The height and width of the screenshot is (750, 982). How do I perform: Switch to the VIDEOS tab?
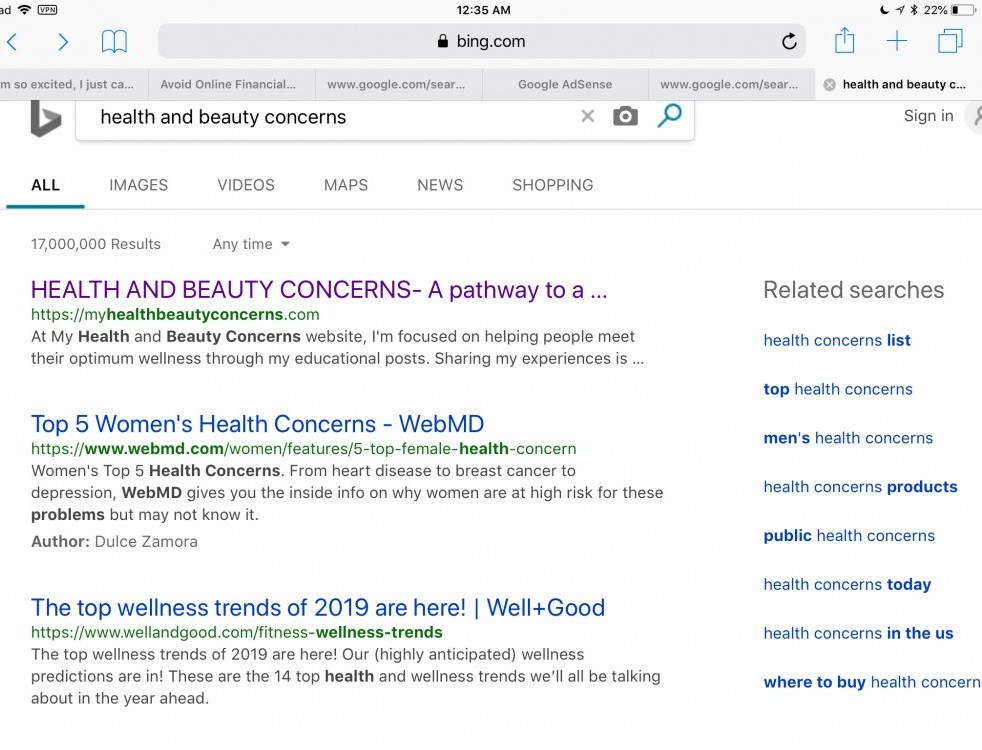click(x=246, y=185)
